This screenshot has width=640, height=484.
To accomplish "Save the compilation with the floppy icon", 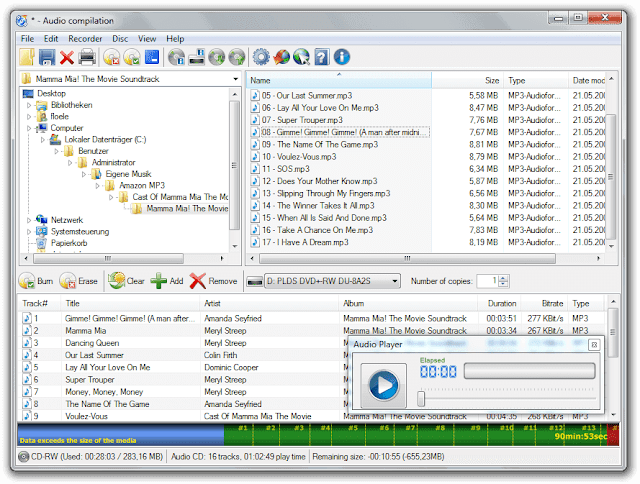I will pyautogui.click(x=47, y=57).
